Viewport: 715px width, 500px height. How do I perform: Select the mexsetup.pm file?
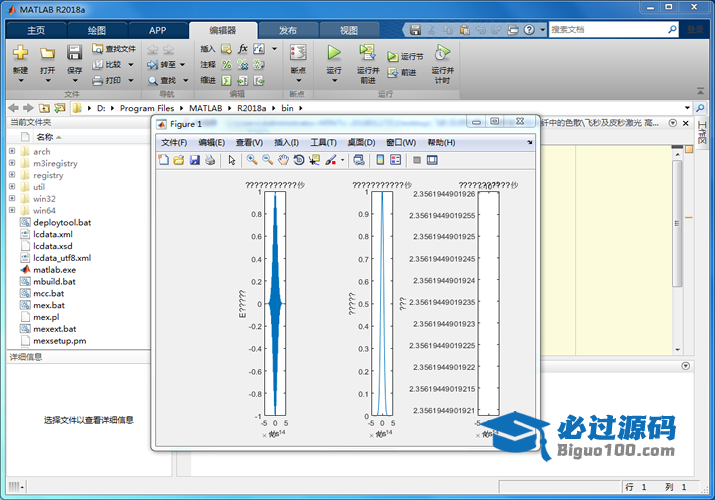(x=60, y=341)
